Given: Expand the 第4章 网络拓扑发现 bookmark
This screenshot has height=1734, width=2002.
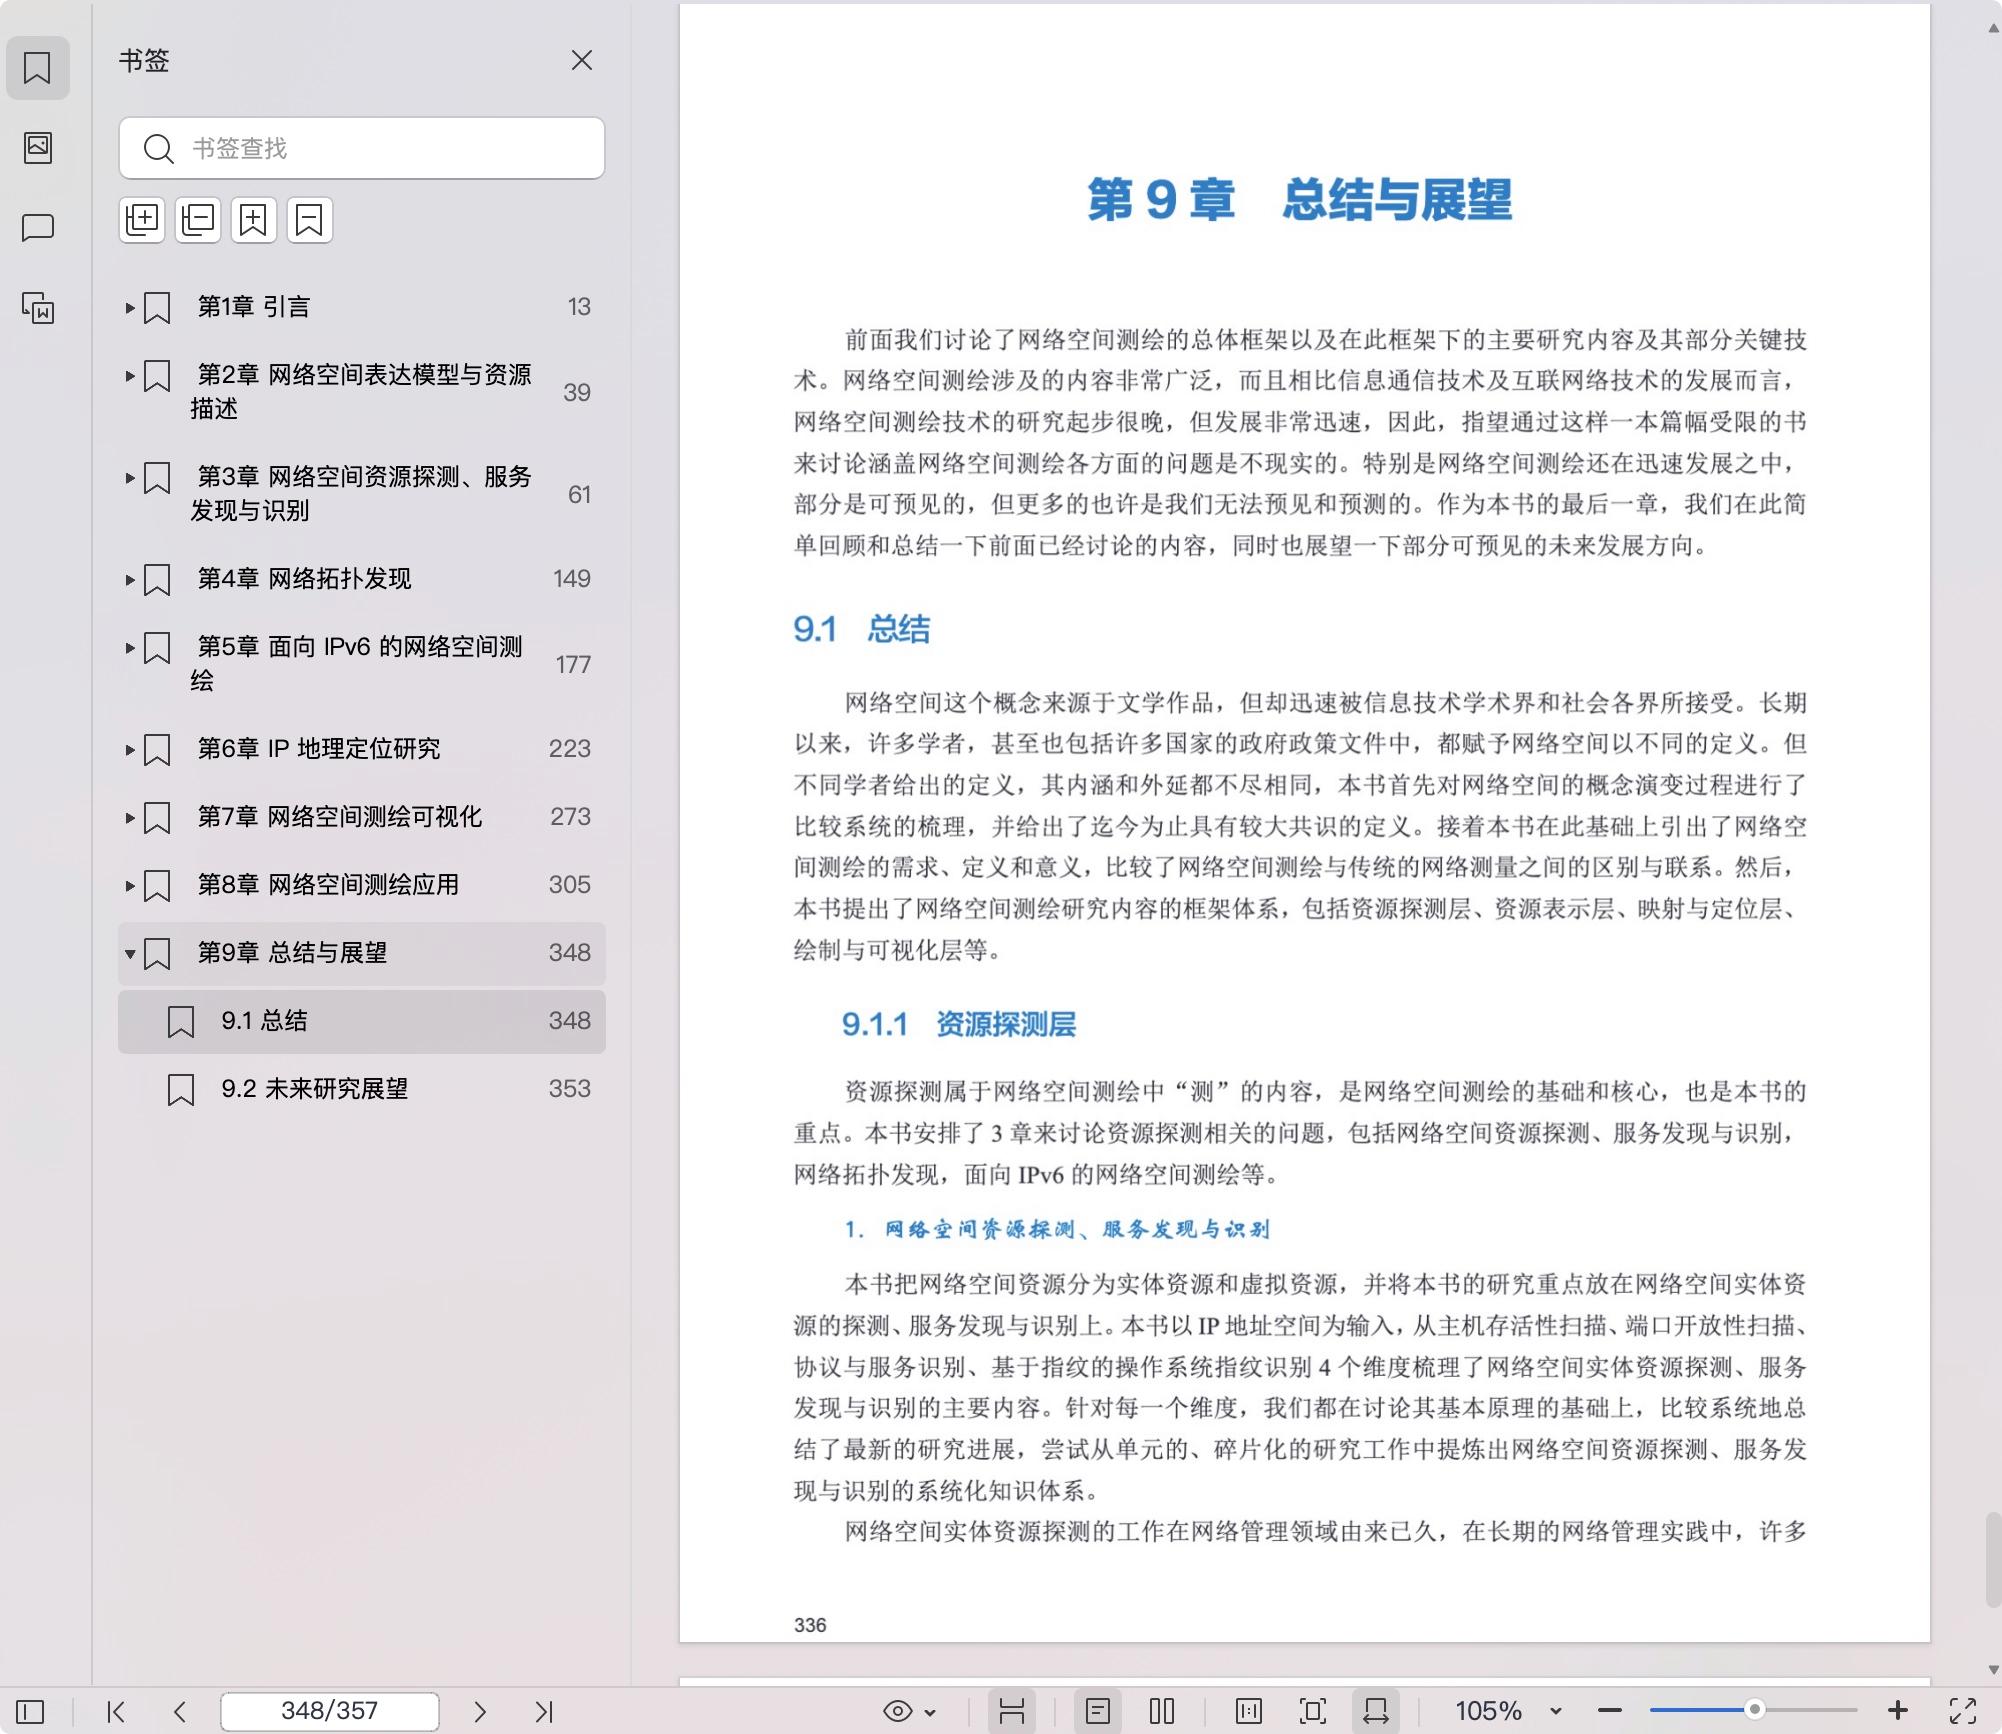Looking at the screenshot, I should click(130, 579).
